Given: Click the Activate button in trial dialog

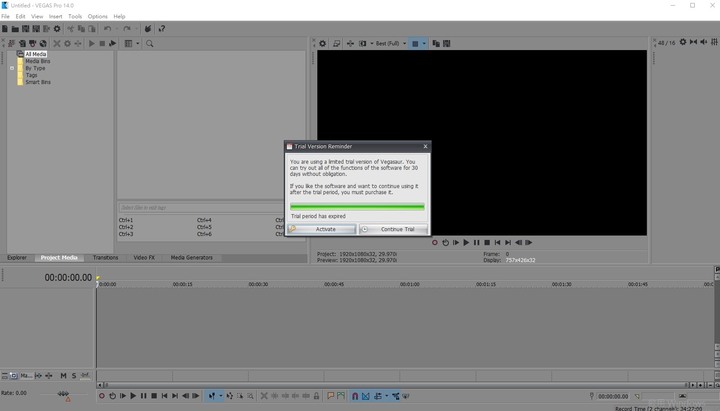Looking at the screenshot, I should [321, 229].
